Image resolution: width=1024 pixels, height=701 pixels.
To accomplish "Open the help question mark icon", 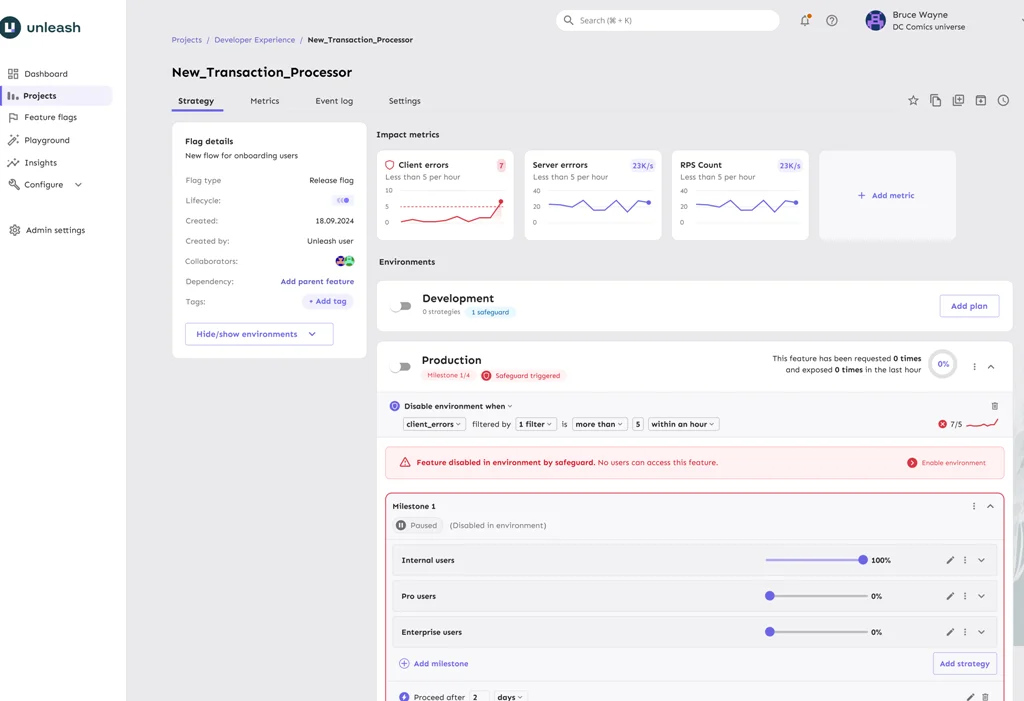I will [831, 20].
